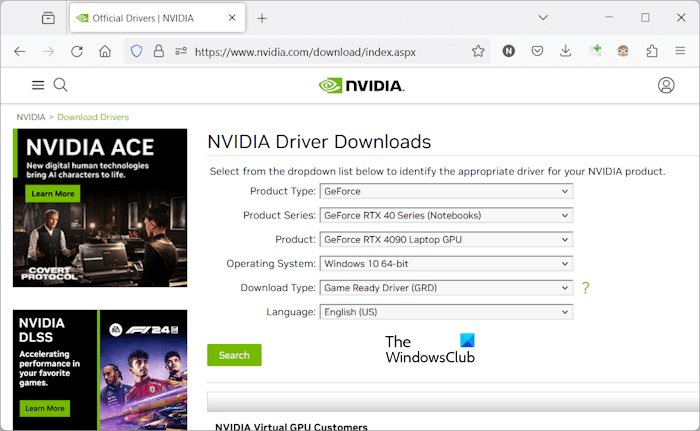Open the NVIDIA user account icon

click(x=666, y=85)
